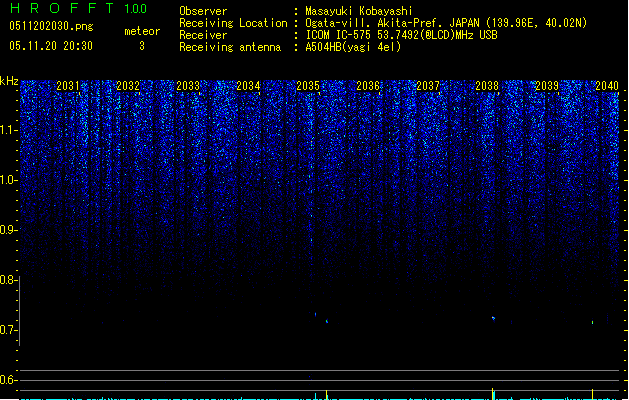Click the 2034 time marker
This screenshot has width=629, height=400.
pos(248,86)
